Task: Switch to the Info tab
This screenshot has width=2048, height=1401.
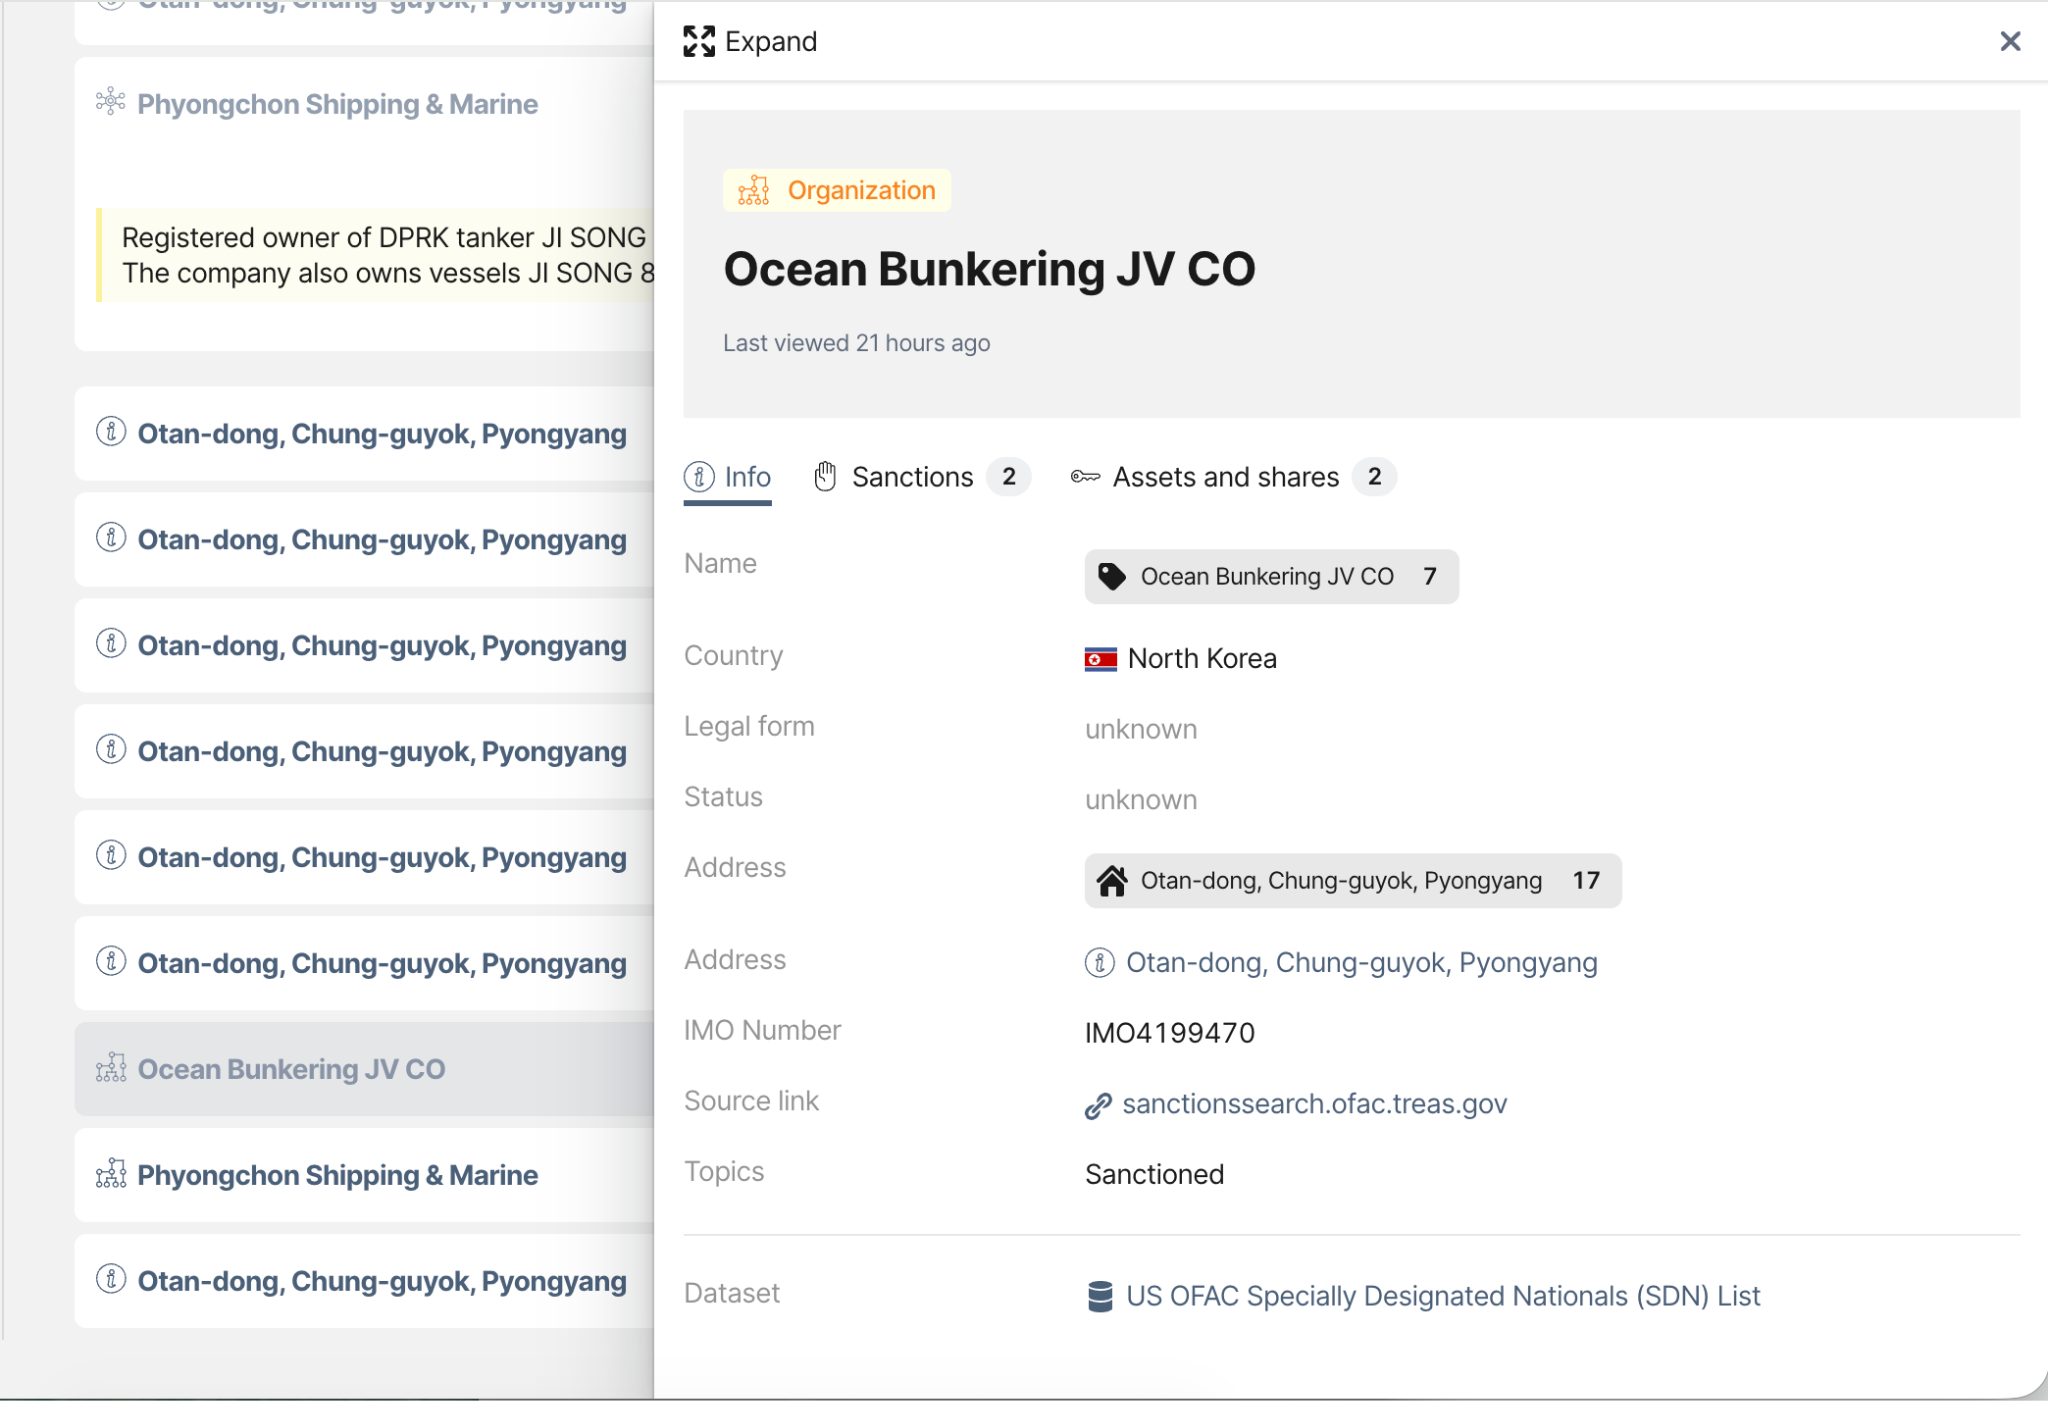Action: [x=727, y=478]
